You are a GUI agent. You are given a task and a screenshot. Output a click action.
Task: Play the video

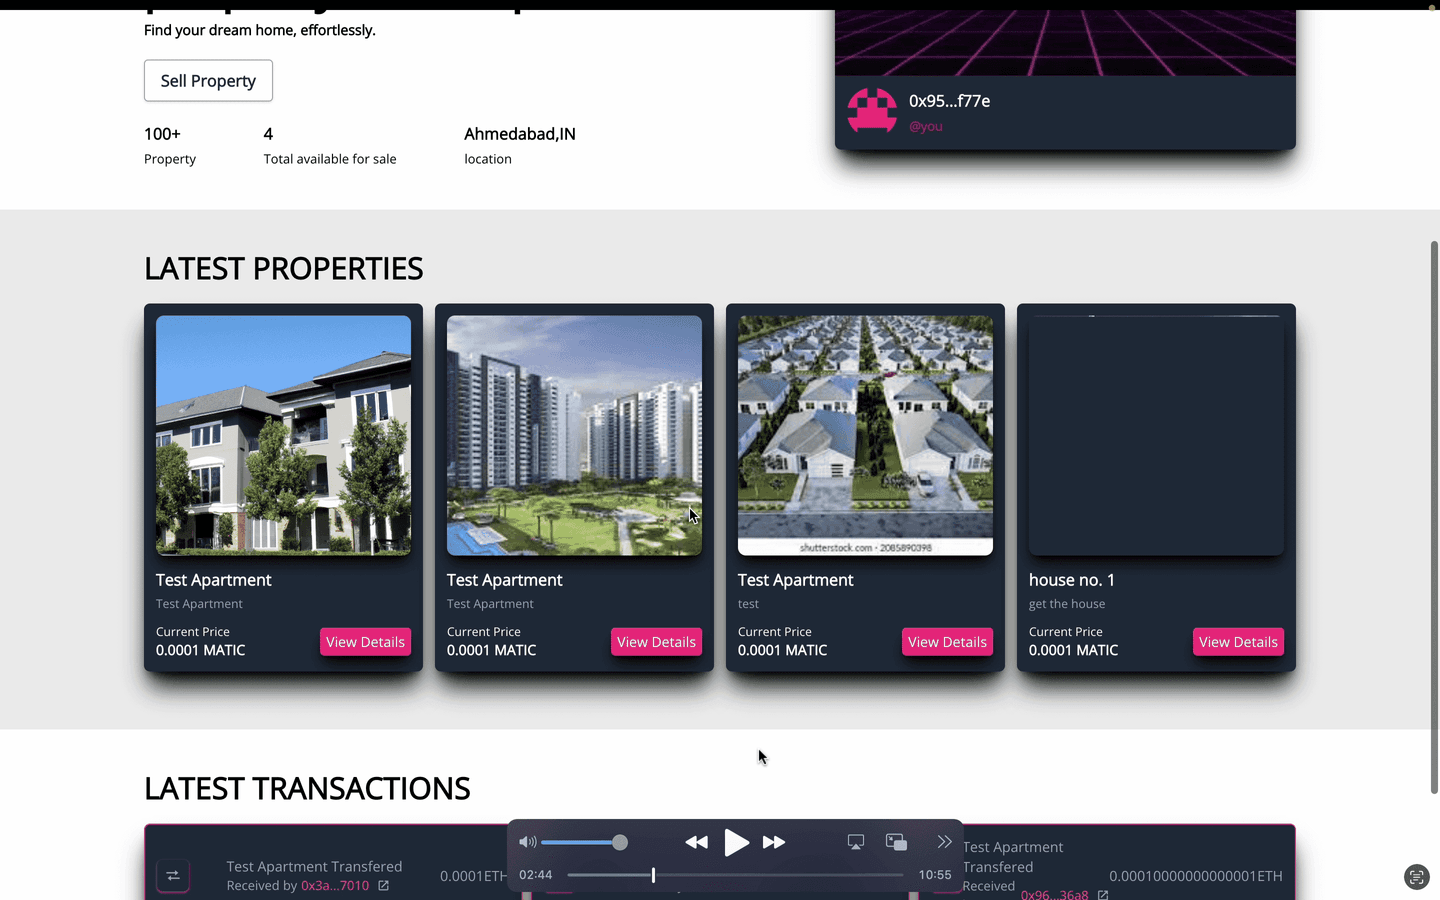point(736,842)
